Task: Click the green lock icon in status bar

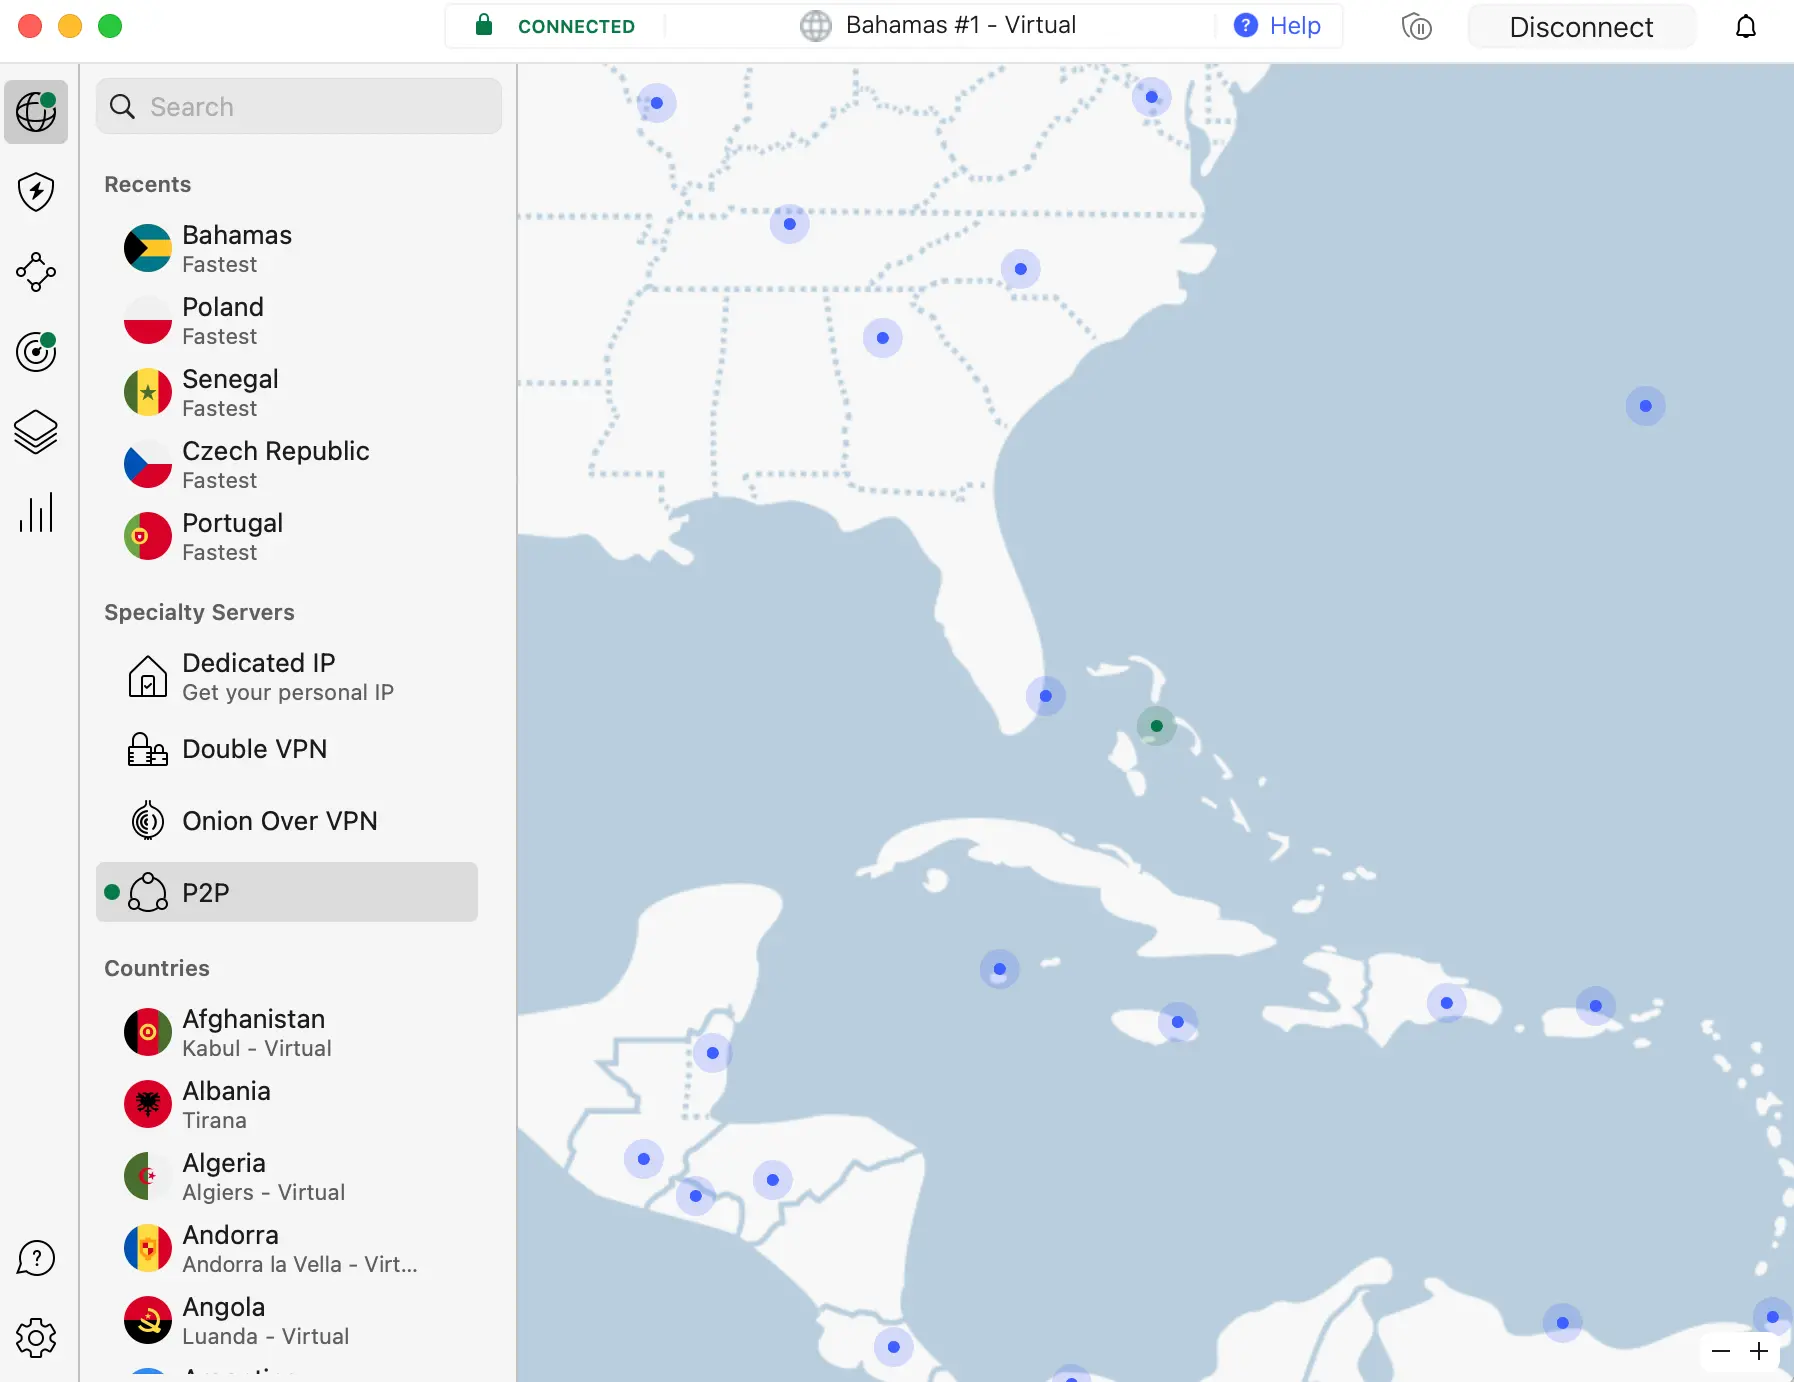Action: click(484, 25)
